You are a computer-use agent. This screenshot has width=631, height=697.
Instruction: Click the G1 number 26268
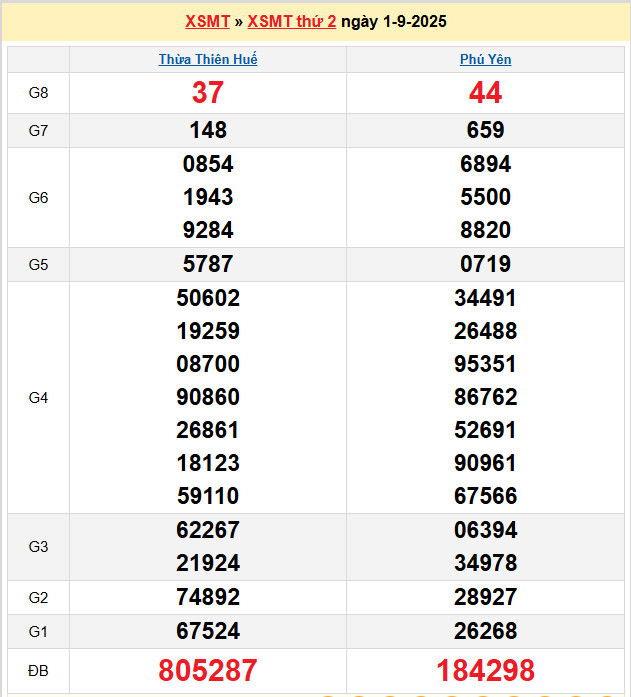click(485, 631)
